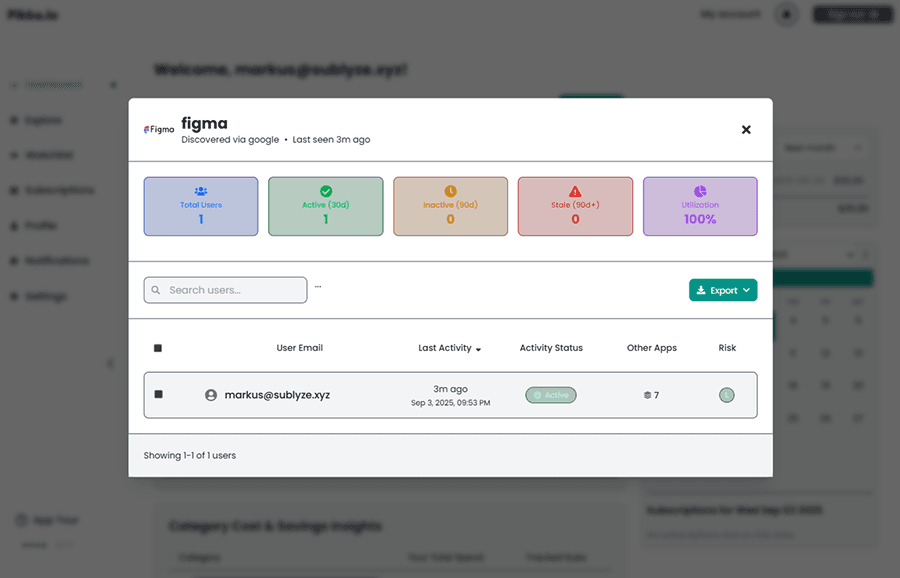The height and width of the screenshot is (578, 900).
Task: Click the green Risk indicator circle
Action: click(726, 394)
